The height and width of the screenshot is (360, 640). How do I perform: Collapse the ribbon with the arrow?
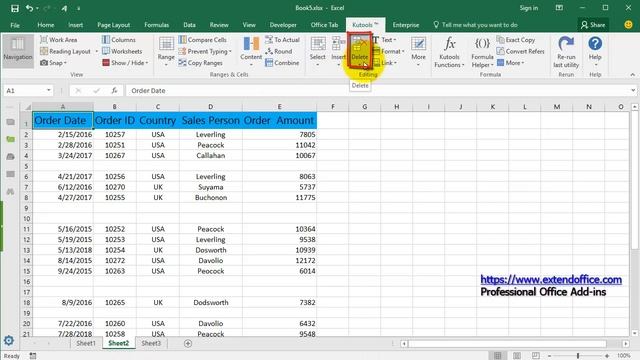pos(633,75)
